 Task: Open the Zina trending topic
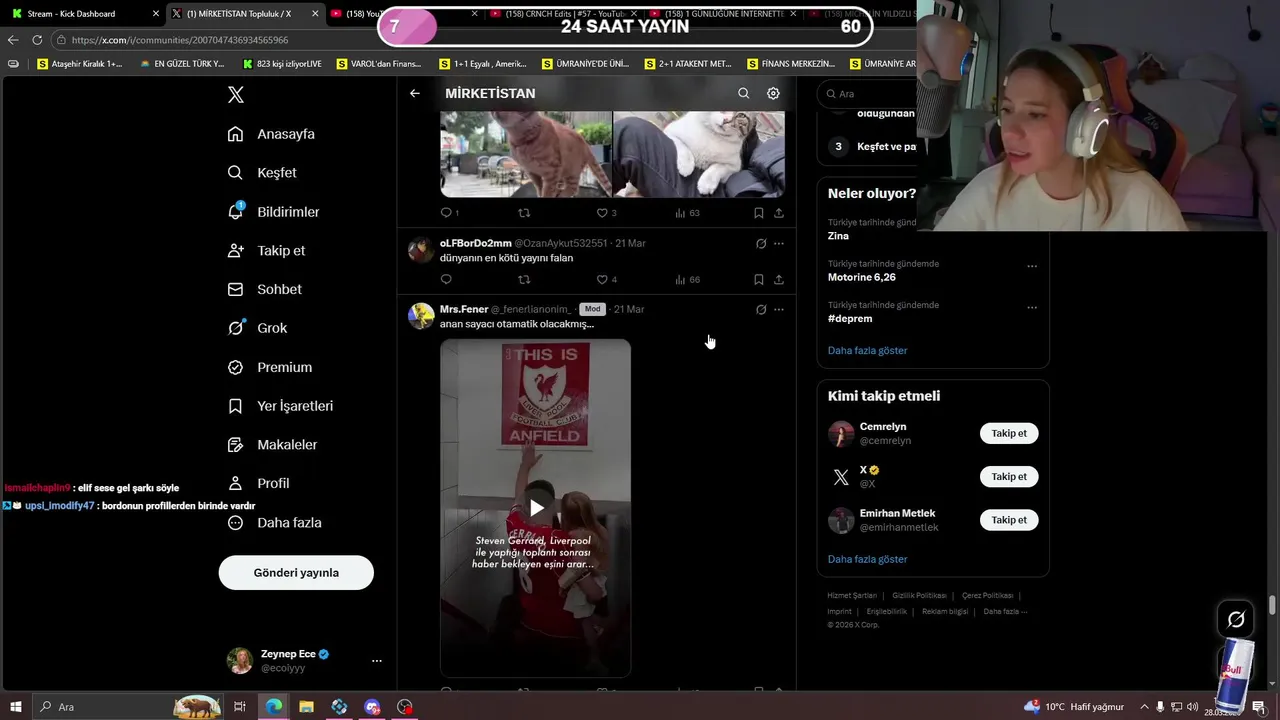click(838, 236)
